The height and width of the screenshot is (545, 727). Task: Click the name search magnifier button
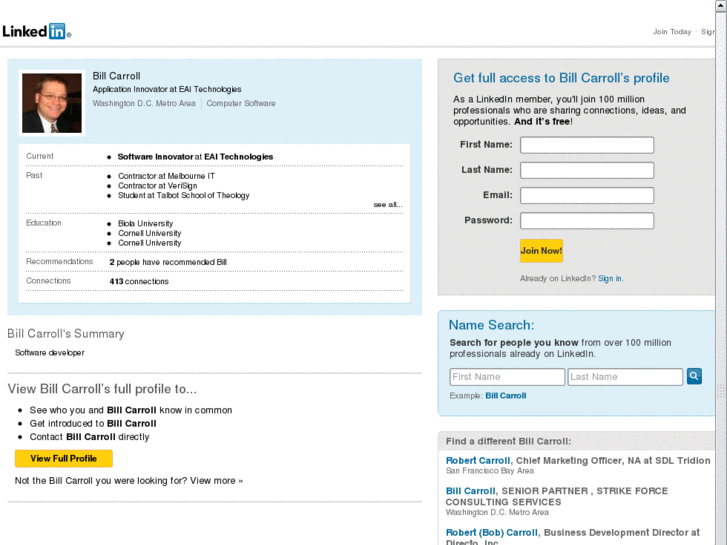694,376
